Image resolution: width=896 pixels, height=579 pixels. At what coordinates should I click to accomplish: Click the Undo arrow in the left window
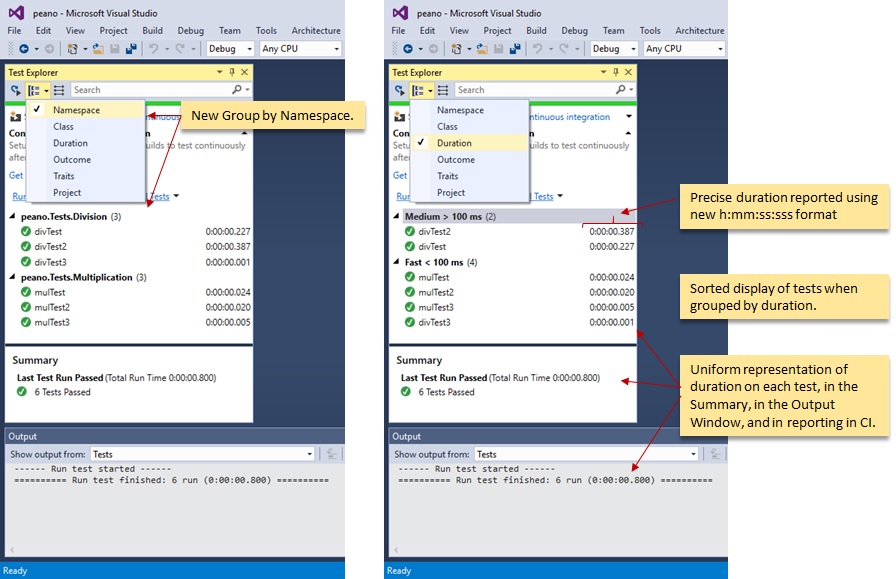[153, 49]
